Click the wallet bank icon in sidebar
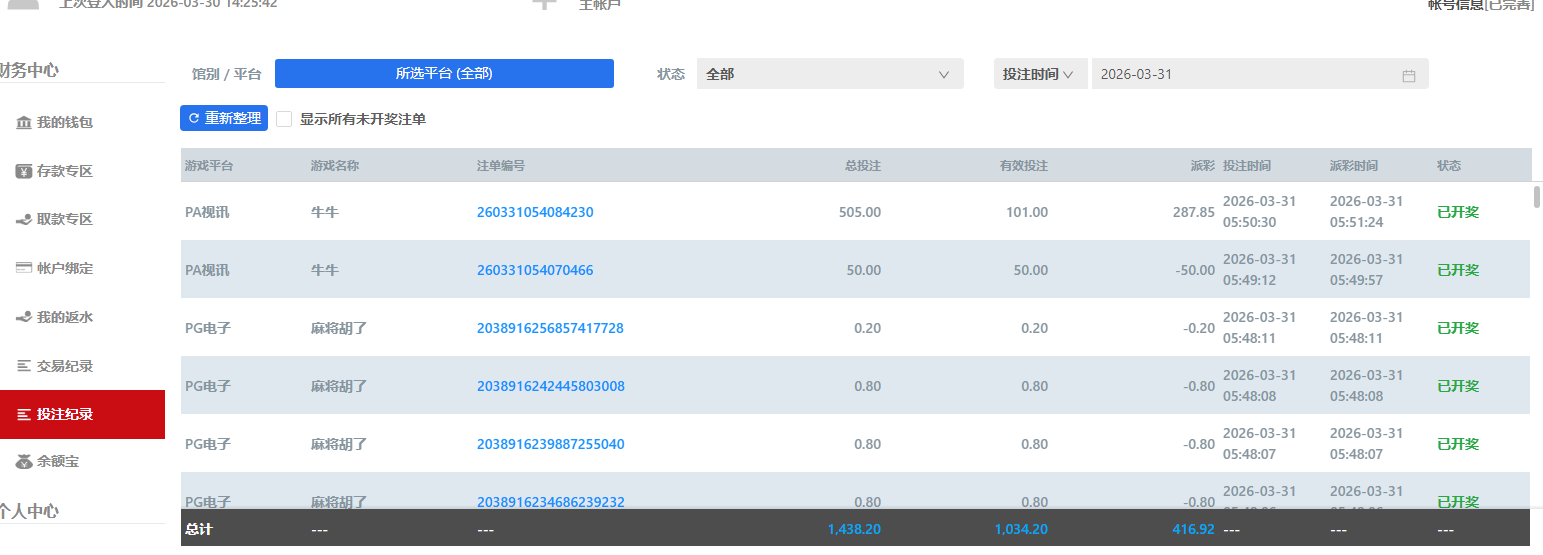This screenshot has height=555, width=1543. [x=24, y=122]
